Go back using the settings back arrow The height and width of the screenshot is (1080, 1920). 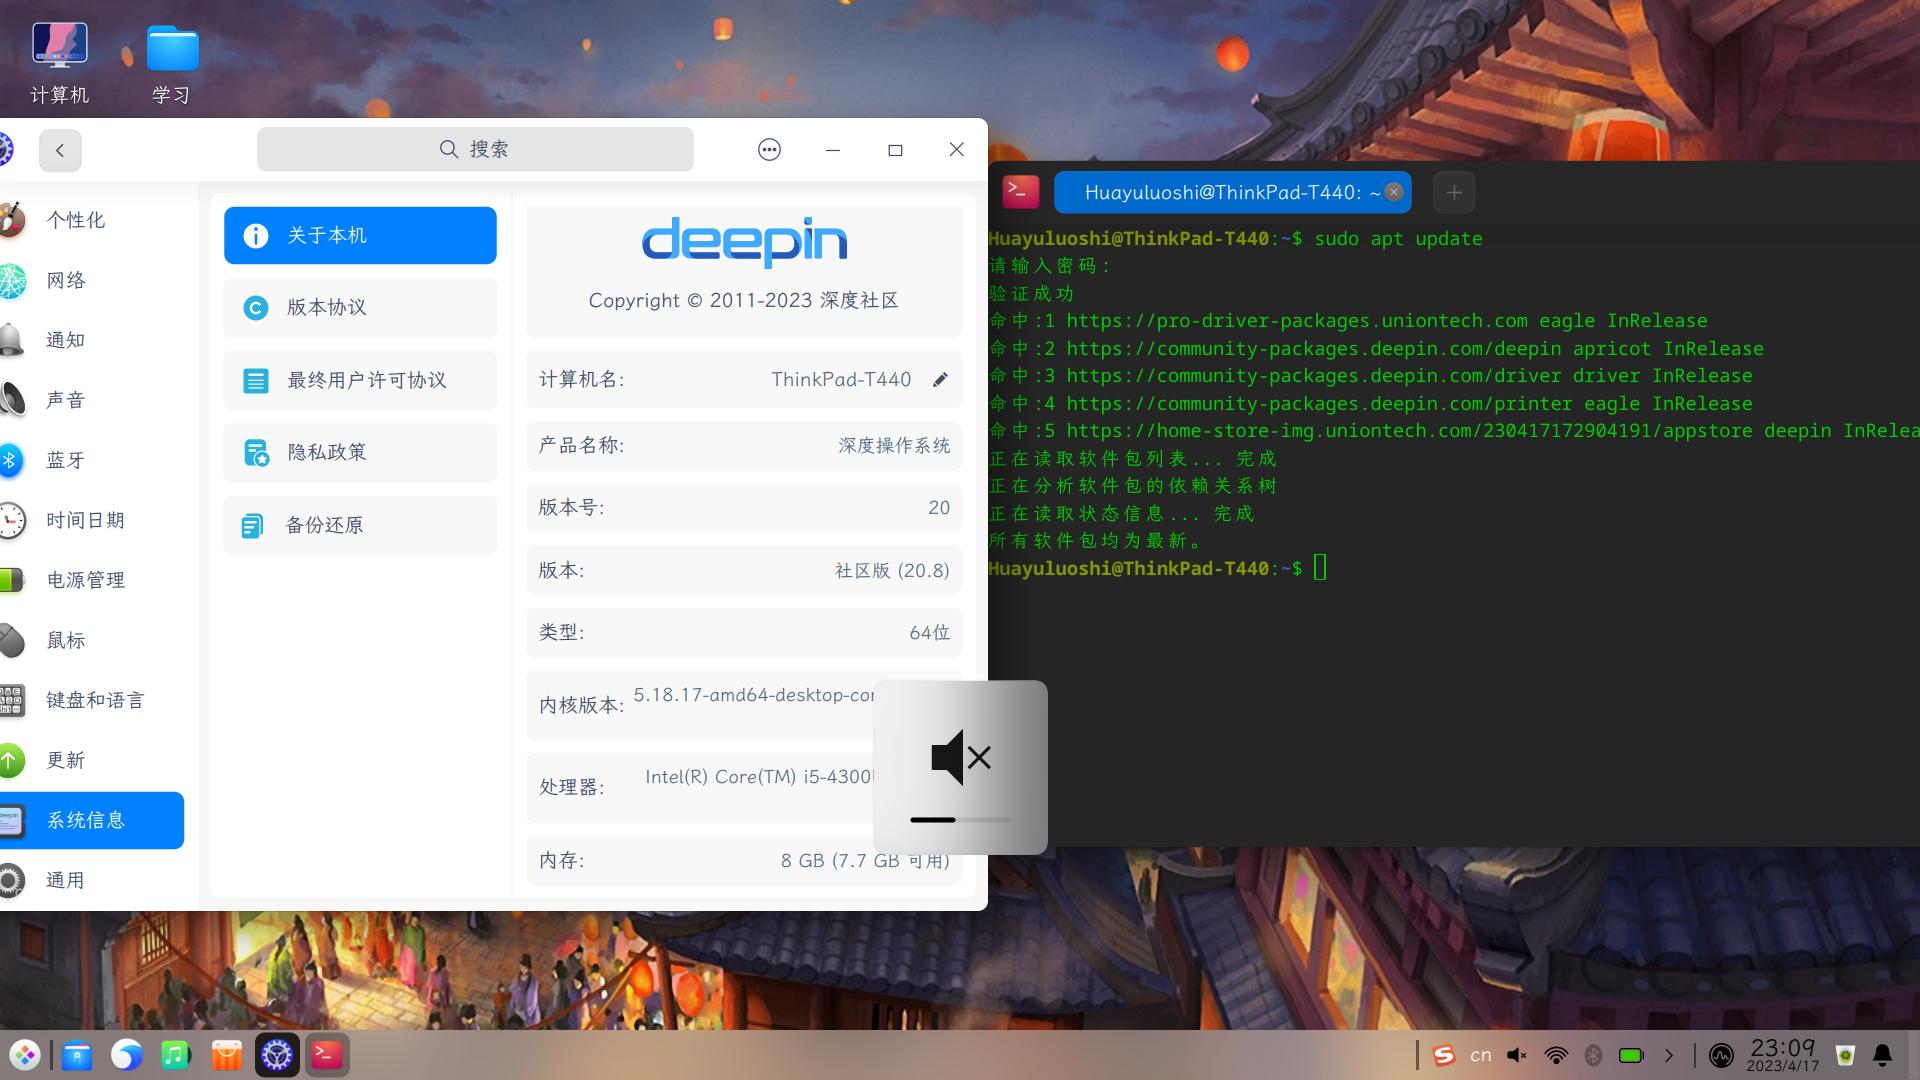coord(60,150)
